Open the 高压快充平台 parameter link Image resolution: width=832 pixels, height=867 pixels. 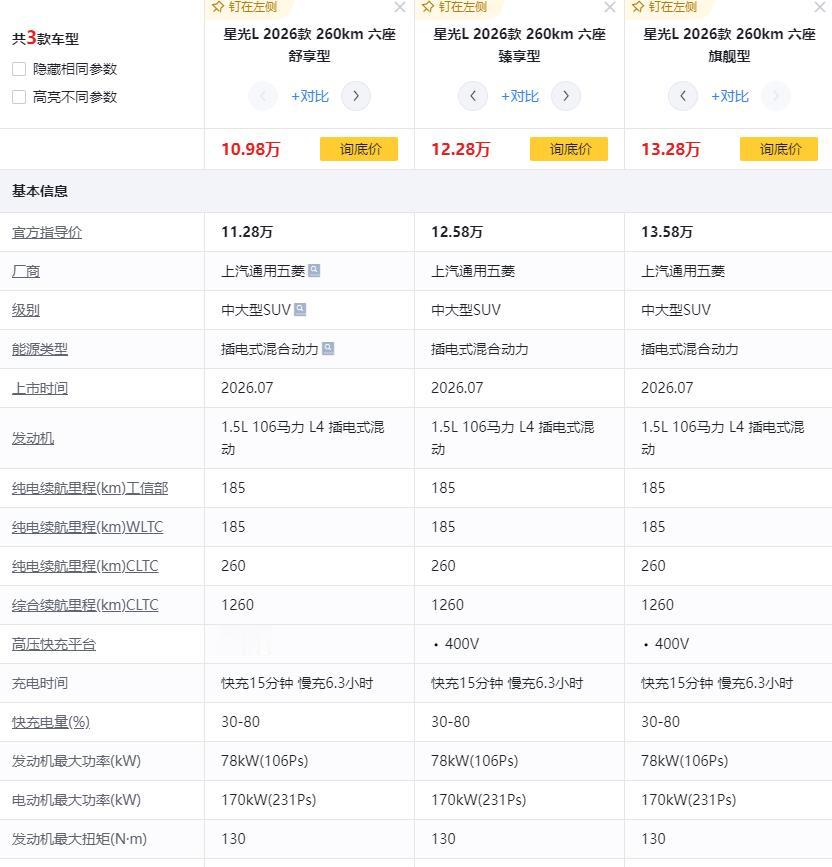pyautogui.click(x=54, y=644)
